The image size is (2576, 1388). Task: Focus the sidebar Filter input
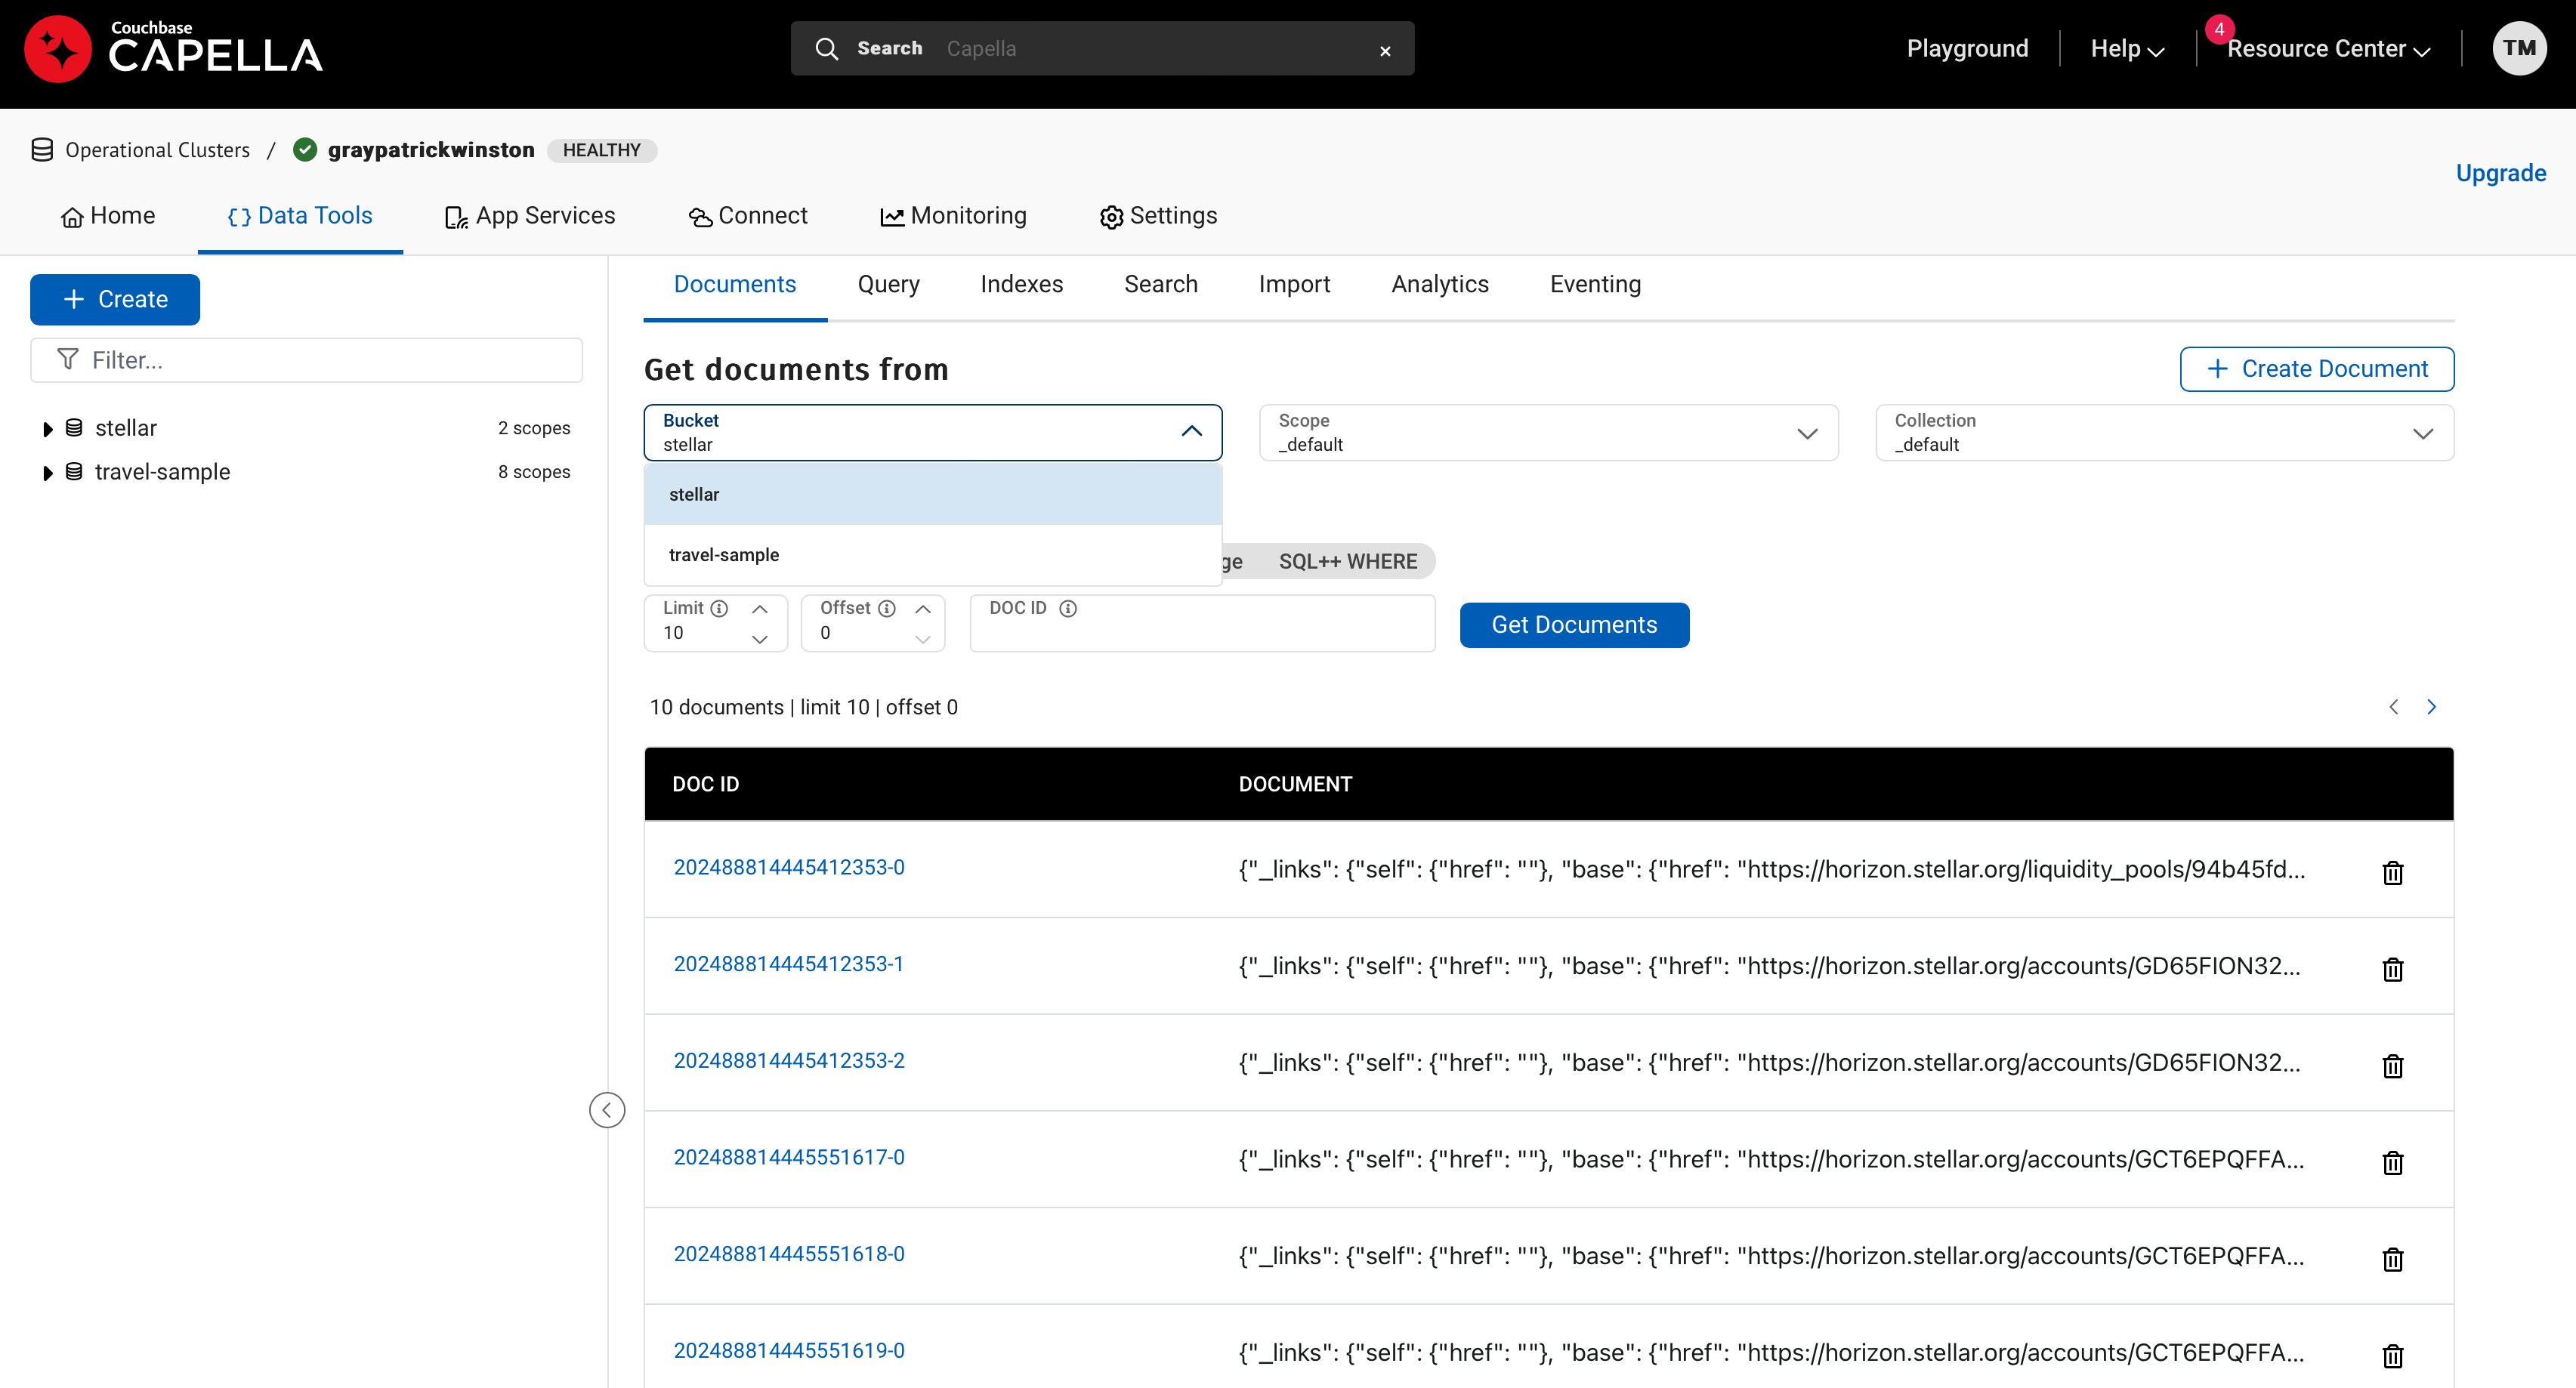click(306, 360)
